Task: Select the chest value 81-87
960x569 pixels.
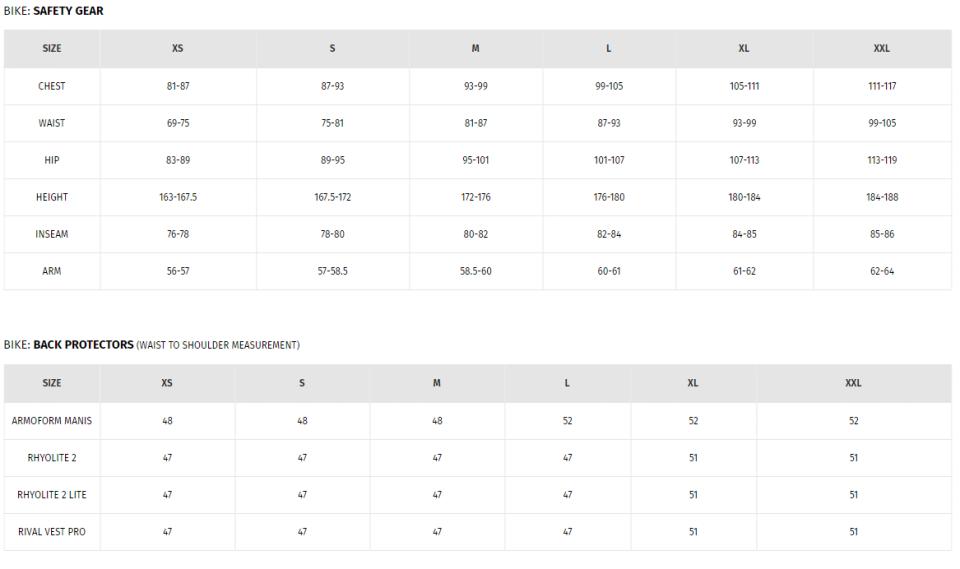Action: point(178,86)
